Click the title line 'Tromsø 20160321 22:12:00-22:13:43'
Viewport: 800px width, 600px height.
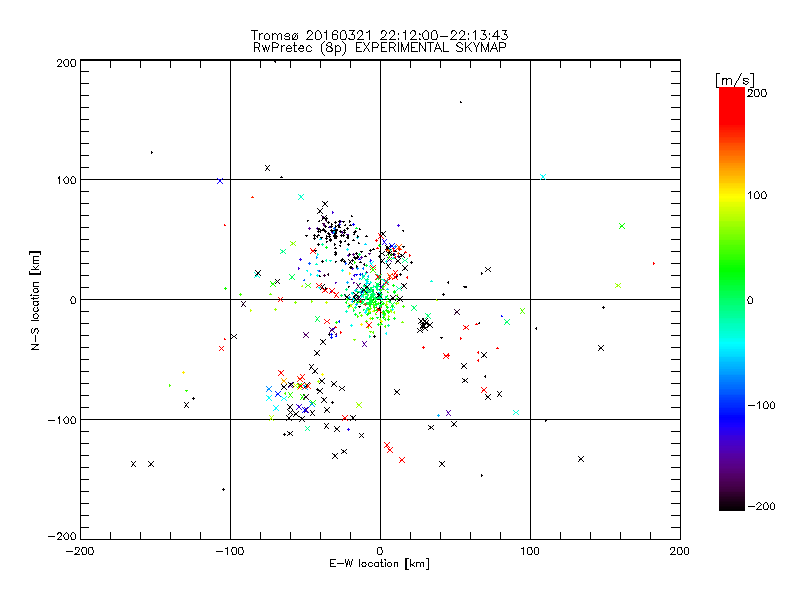tap(380, 35)
